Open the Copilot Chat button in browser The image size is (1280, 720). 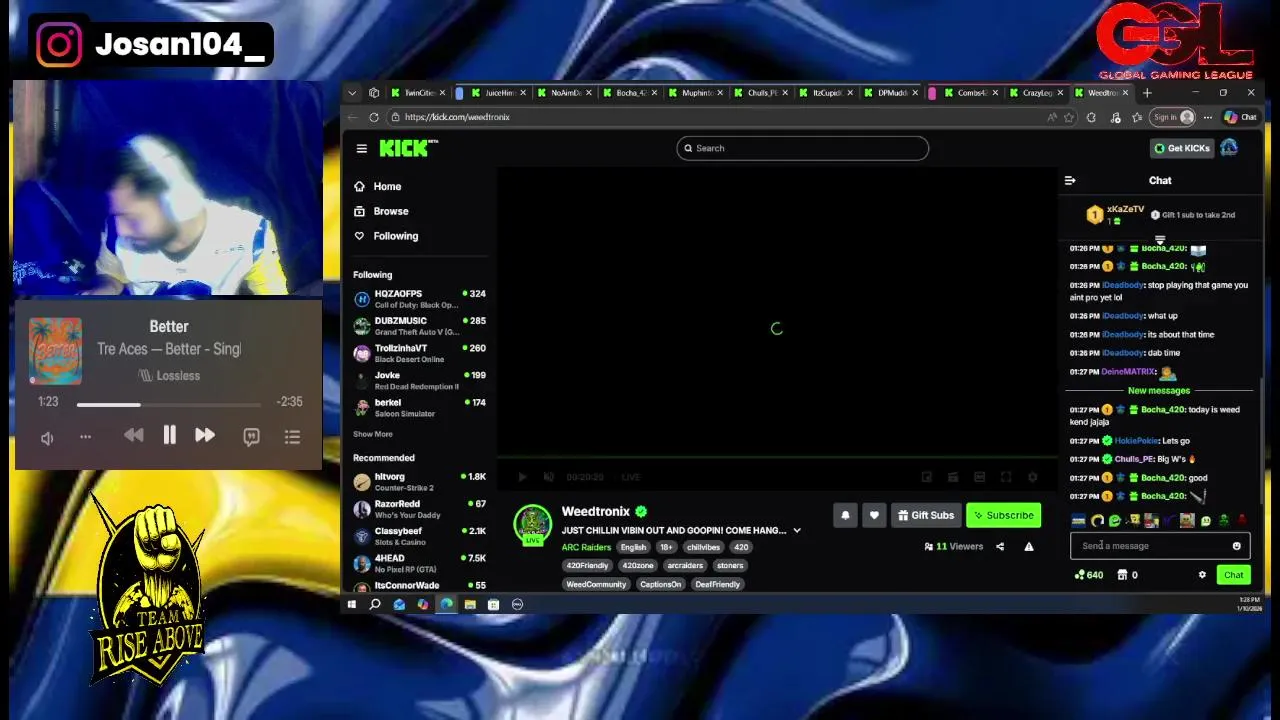coord(1241,117)
